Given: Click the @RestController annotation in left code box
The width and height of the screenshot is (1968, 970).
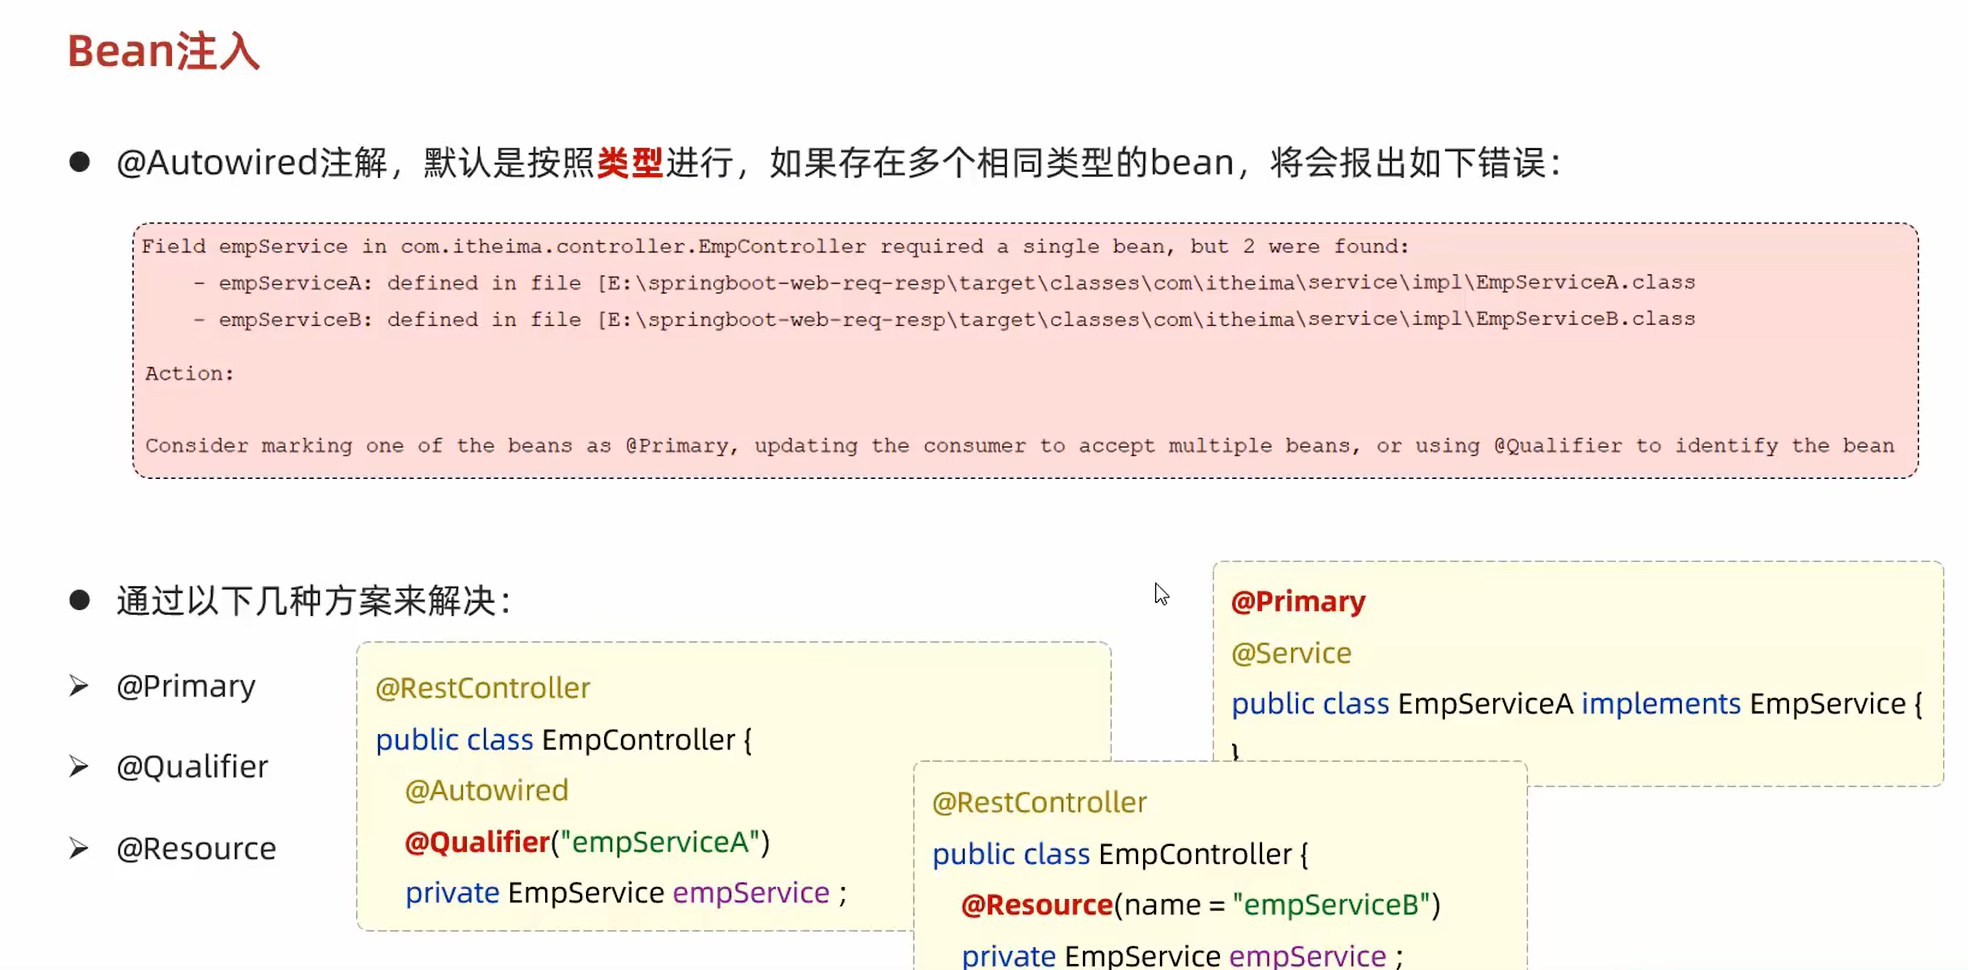Looking at the screenshot, I should coord(483,688).
